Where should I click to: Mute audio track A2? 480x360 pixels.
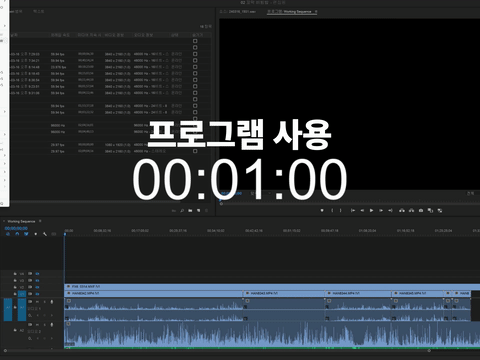[37, 324]
